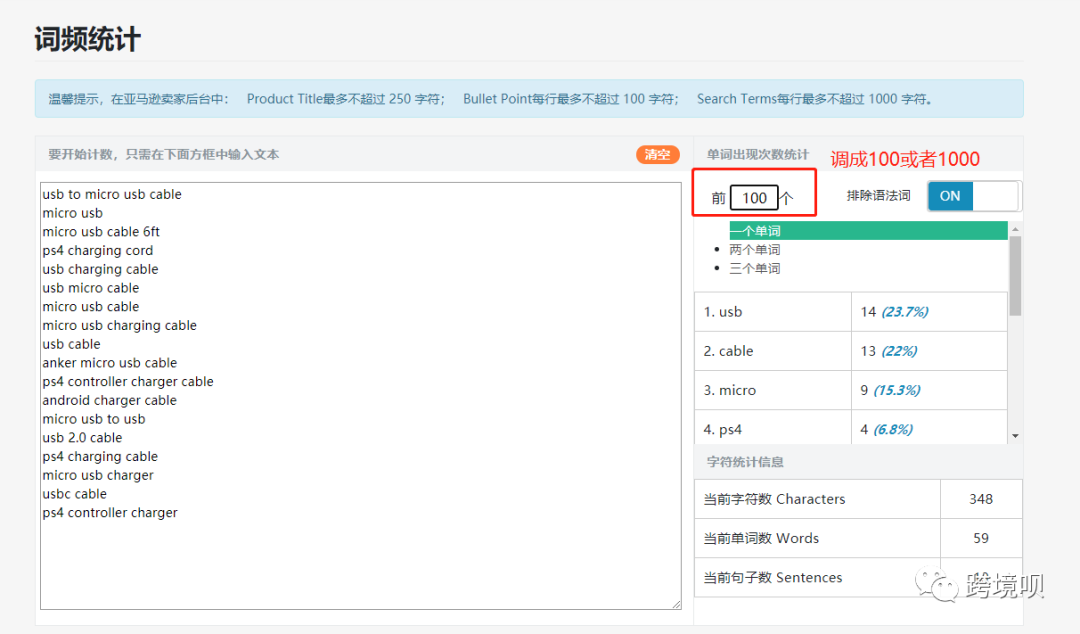Toggle the 排除语法词 ON switch

(x=974, y=196)
